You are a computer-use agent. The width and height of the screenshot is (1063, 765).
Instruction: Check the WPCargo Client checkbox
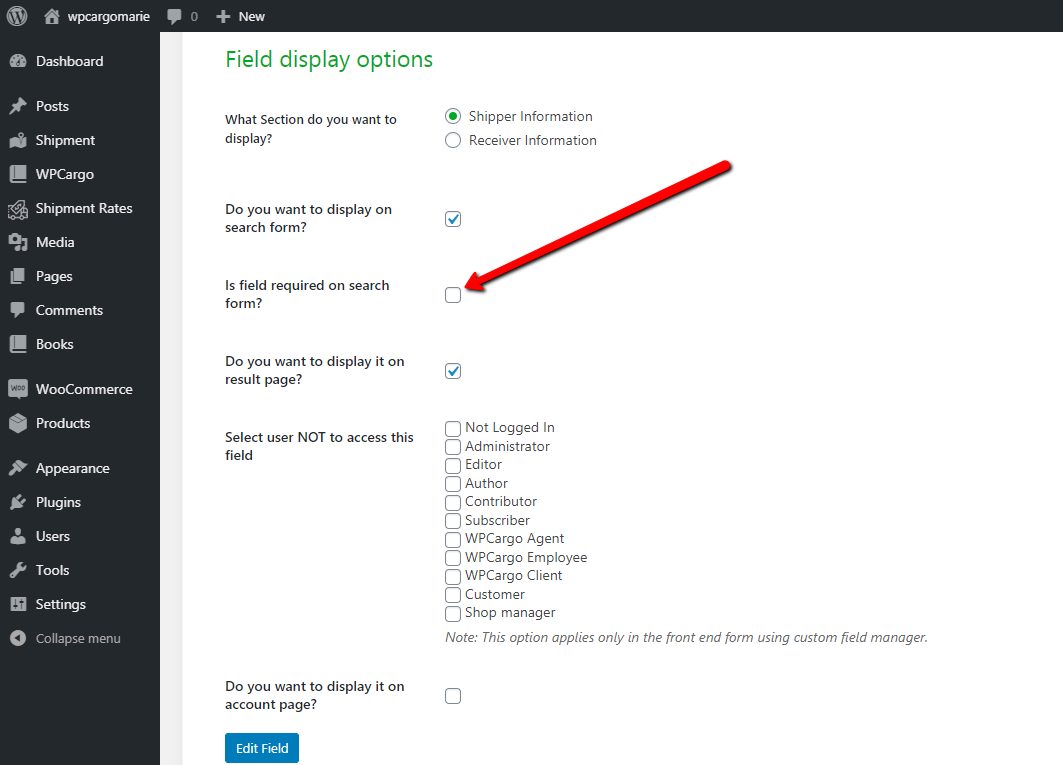click(453, 576)
